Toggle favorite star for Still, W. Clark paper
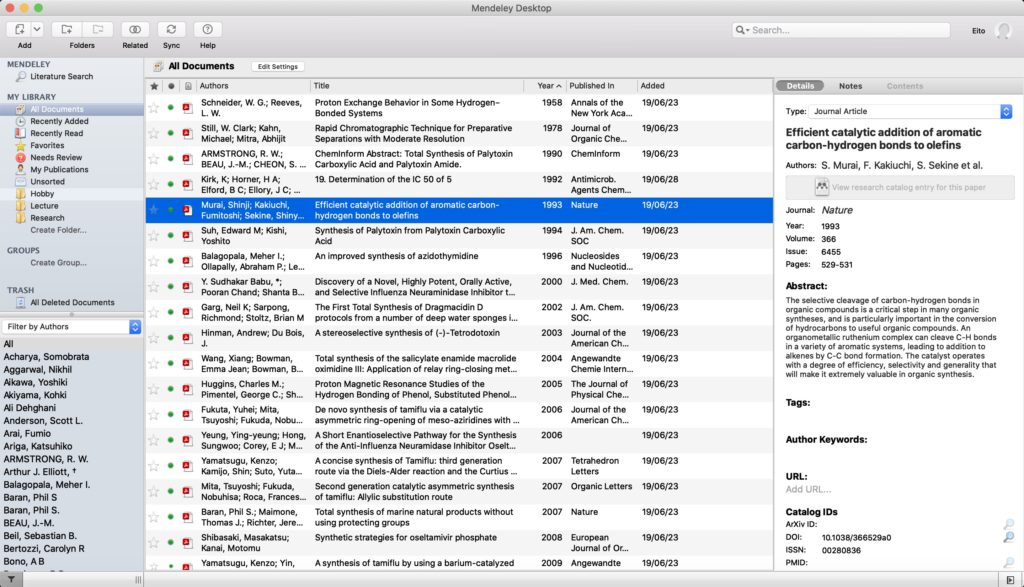This screenshot has height=587, width=1024. 154,133
